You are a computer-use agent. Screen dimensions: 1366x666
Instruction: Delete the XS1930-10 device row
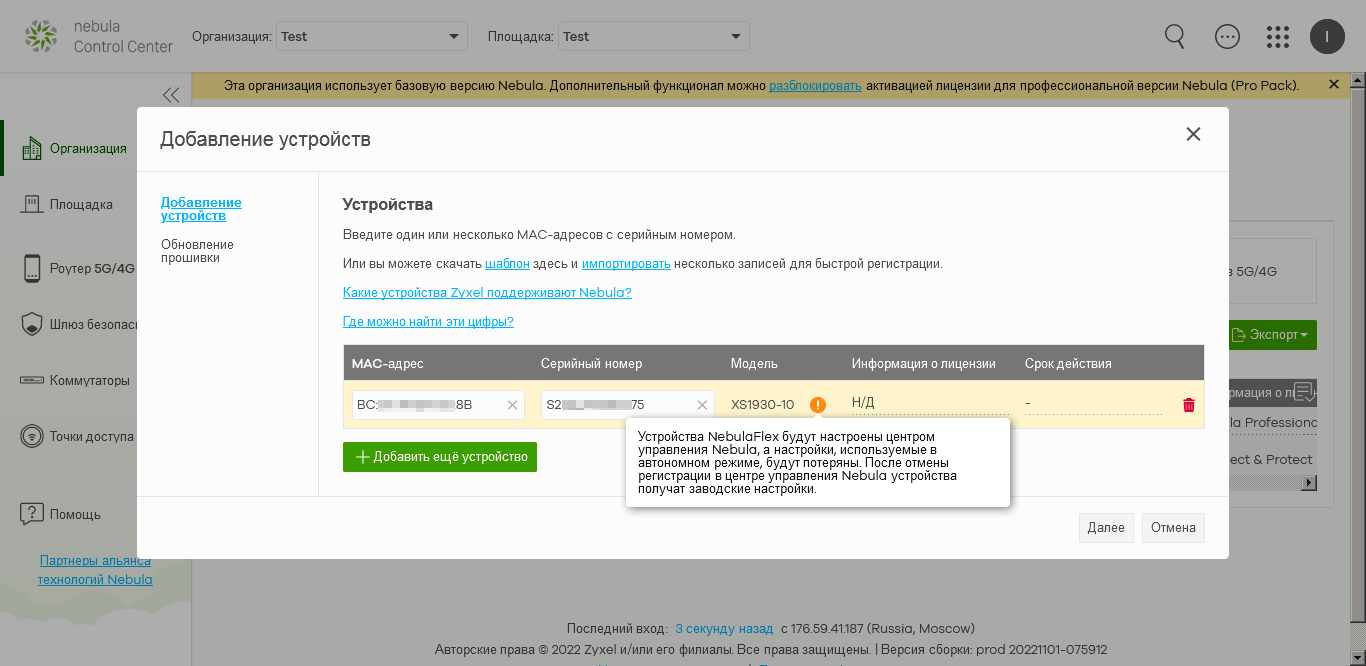[x=1189, y=405]
